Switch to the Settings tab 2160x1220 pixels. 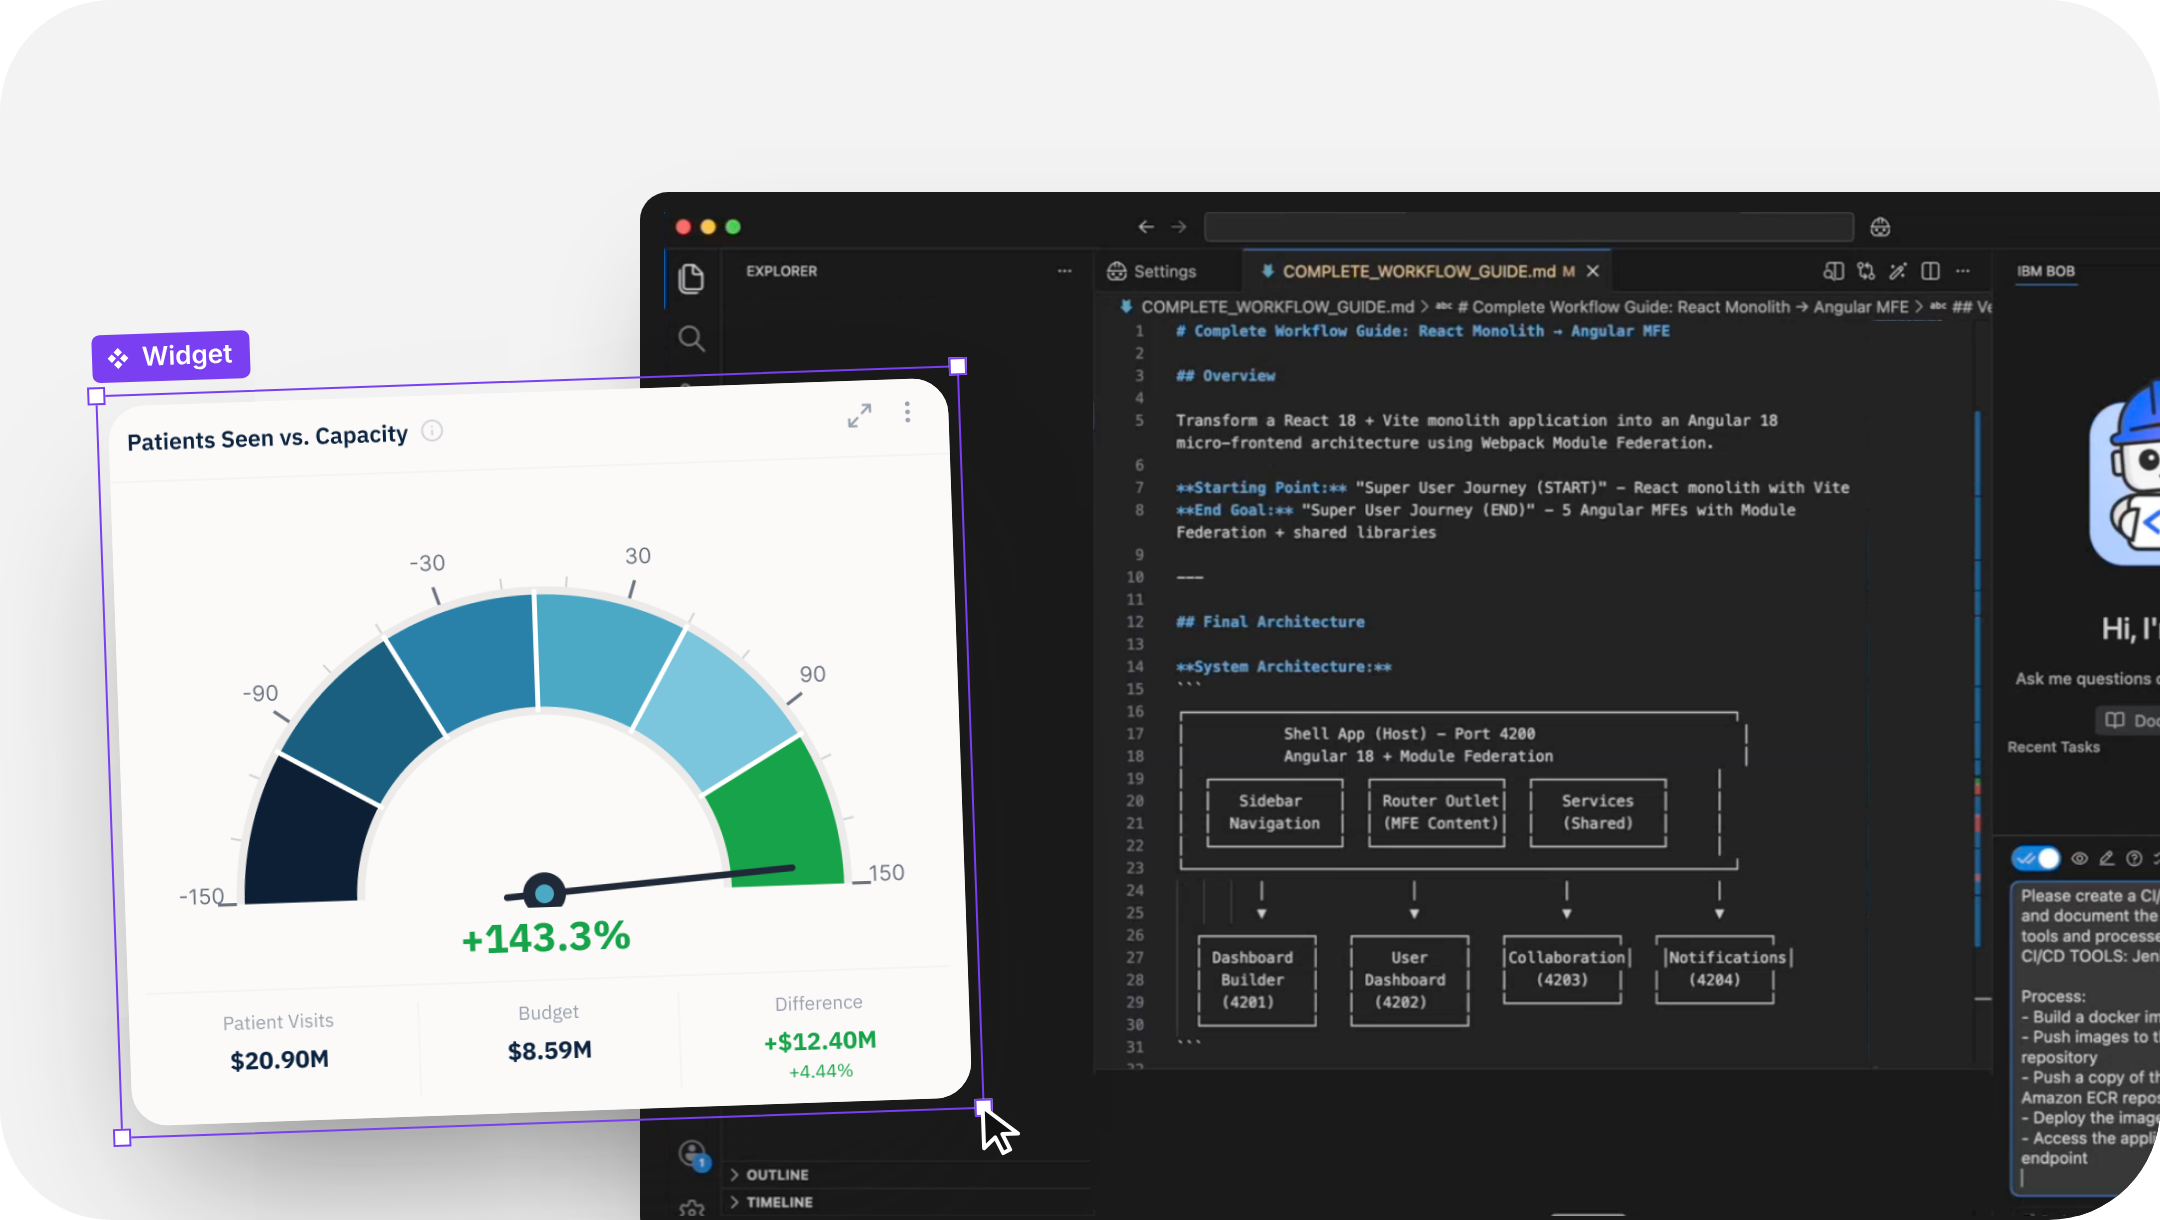(1152, 271)
